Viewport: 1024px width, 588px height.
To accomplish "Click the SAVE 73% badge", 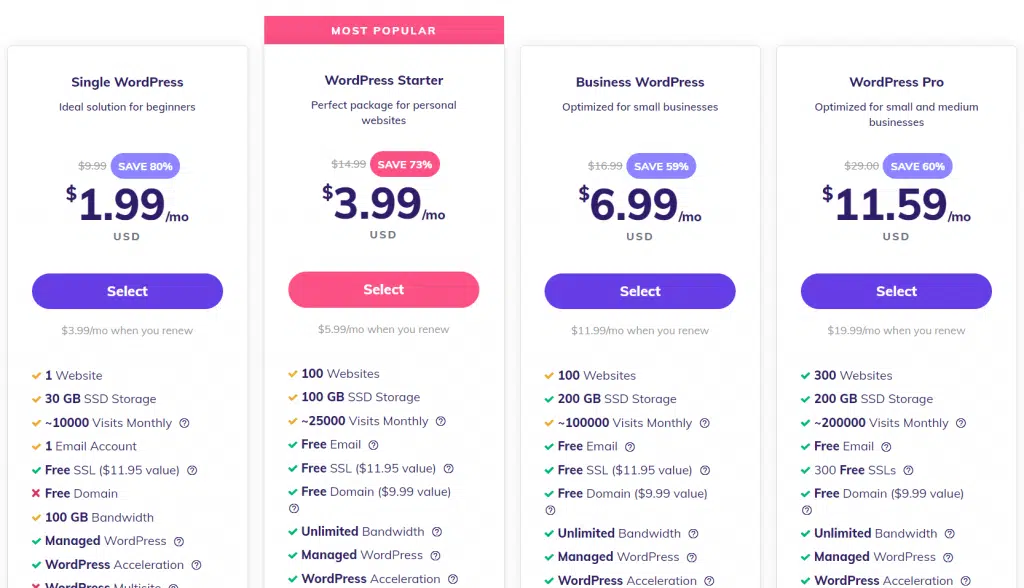I will click(405, 164).
